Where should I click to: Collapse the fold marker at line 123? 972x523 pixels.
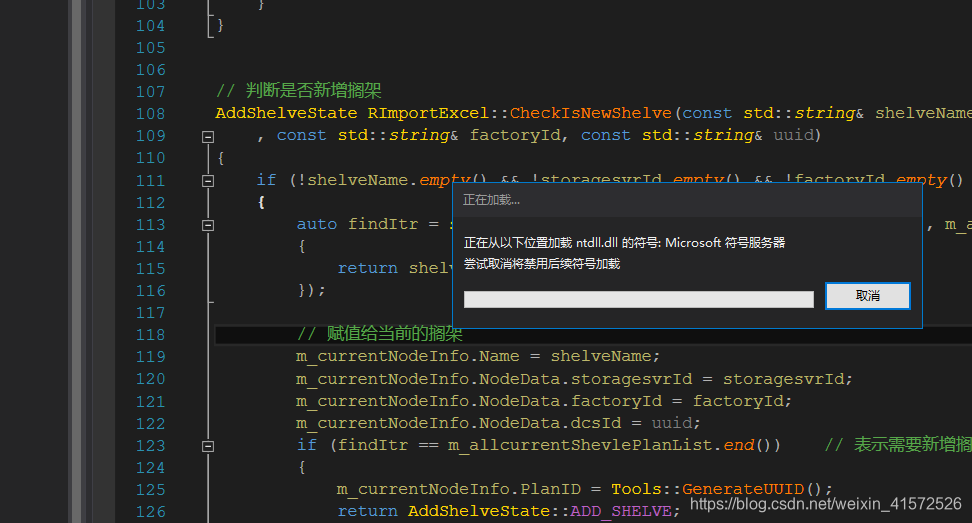click(x=208, y=446)
